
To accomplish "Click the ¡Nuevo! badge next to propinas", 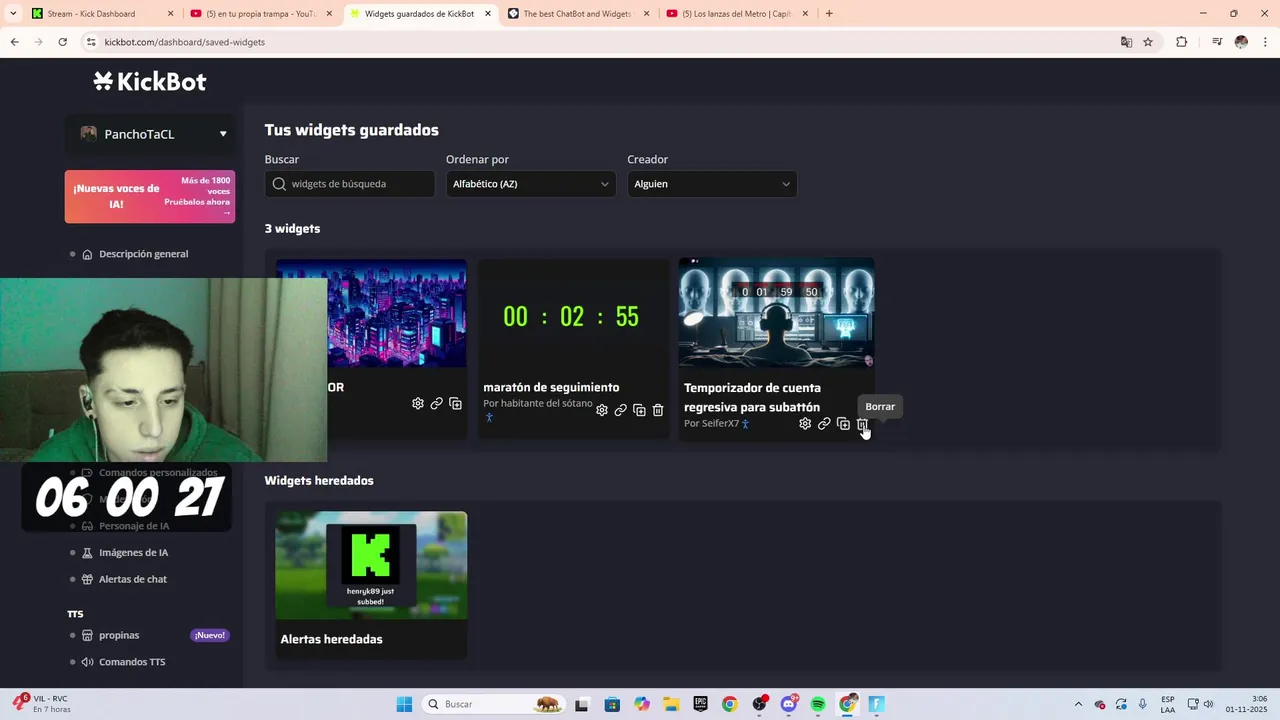I will [x=210, y=635].
